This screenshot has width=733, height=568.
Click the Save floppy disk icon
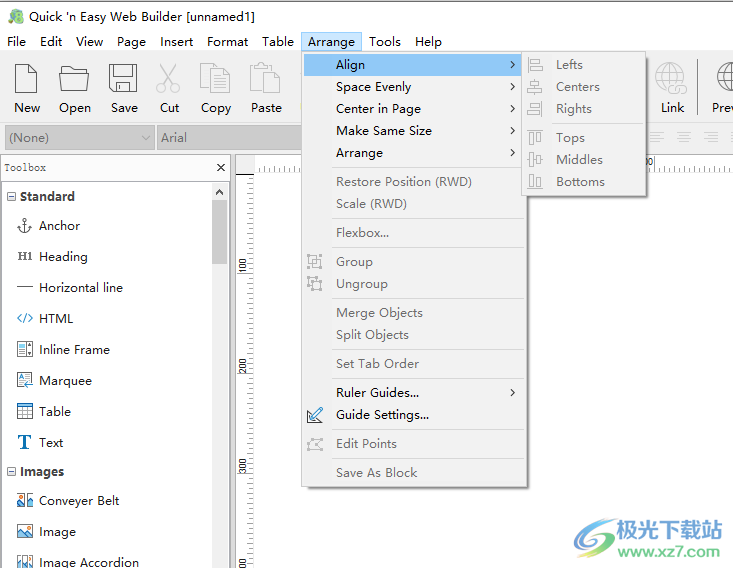(123, 78)
